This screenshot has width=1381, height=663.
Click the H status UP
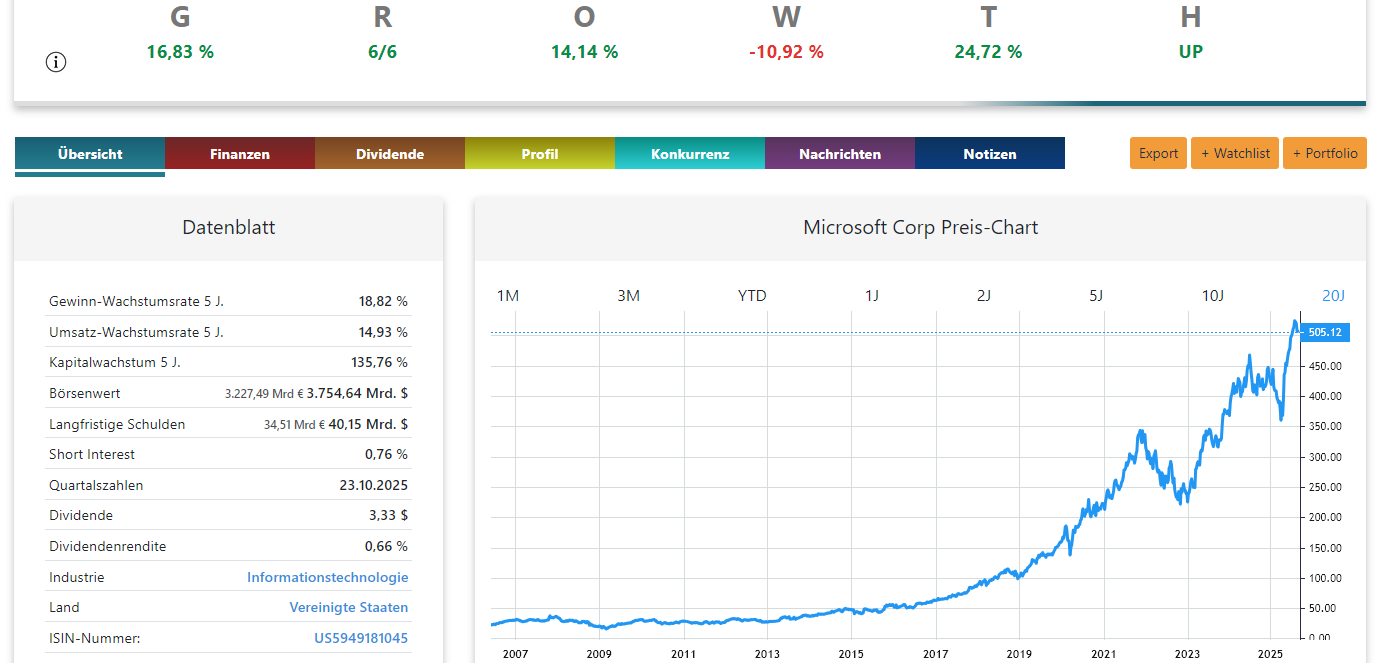coord(1190,52)
